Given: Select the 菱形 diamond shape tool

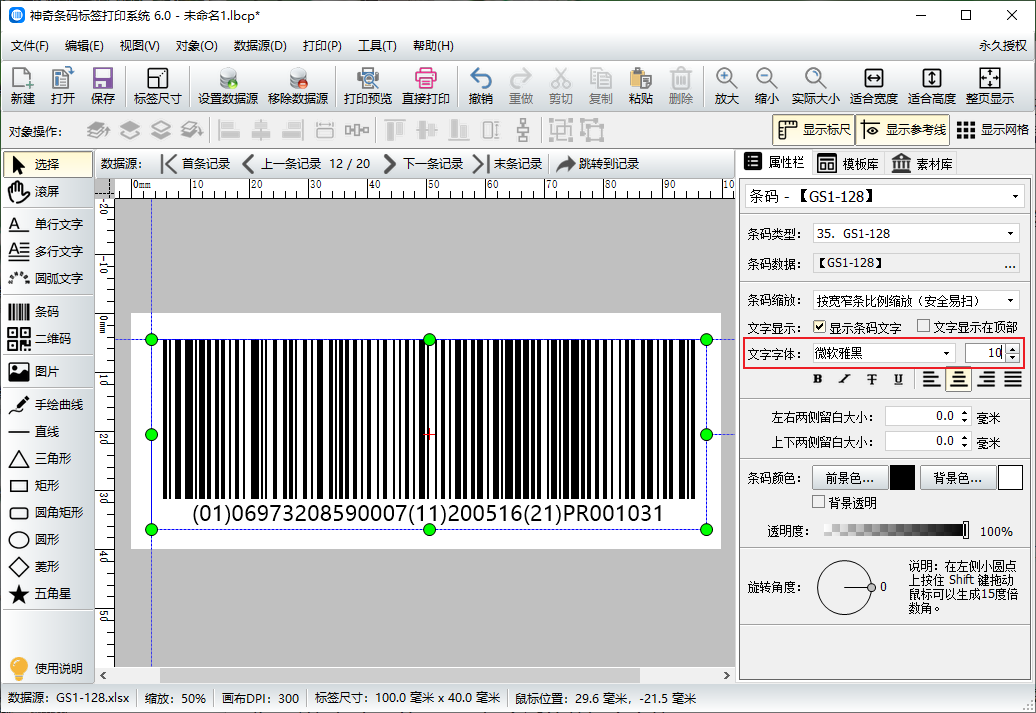Looking at the screenshot, I should tap(48, 567).
